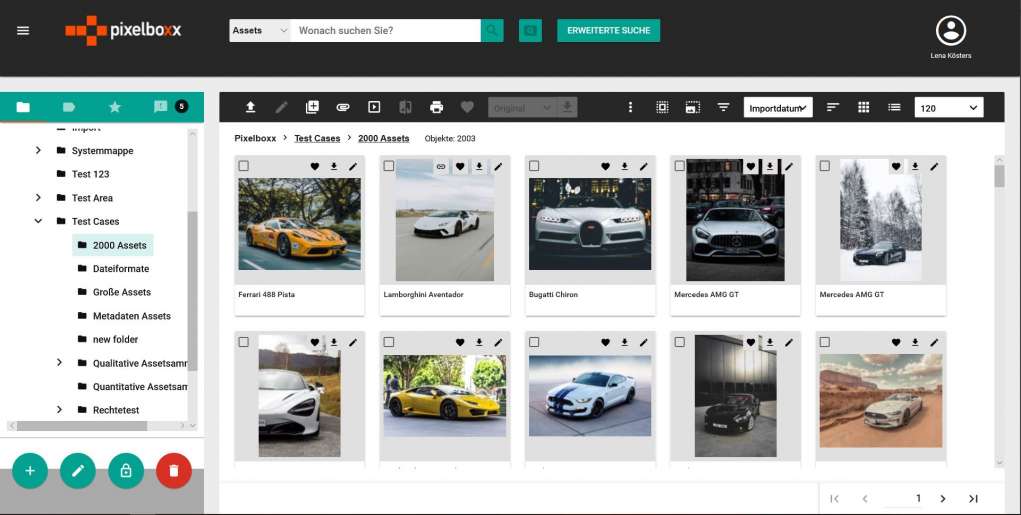Check the first Mercedes AMG GT checkbox
The width and height of the screenshot is (1021, 515).
[679, 166]
